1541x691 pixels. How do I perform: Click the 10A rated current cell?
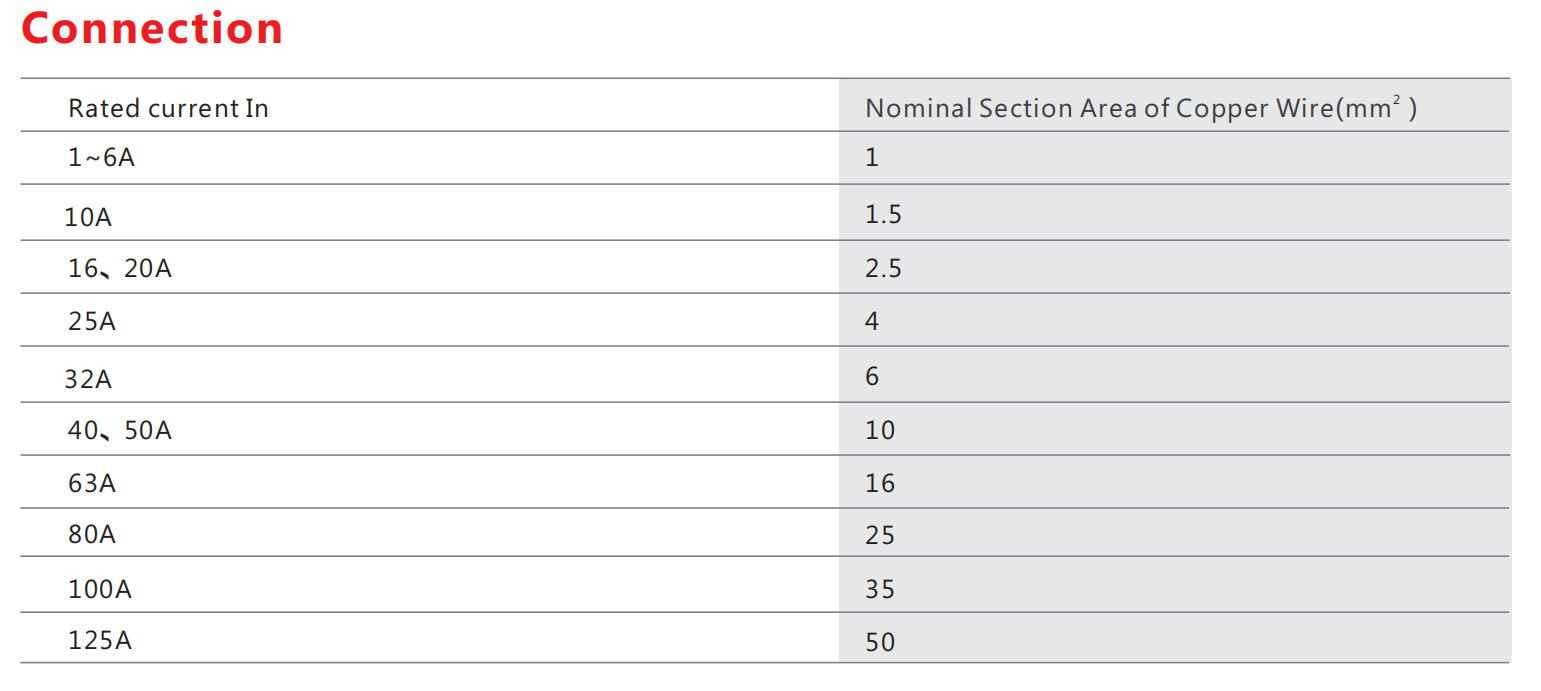(88, 217)
